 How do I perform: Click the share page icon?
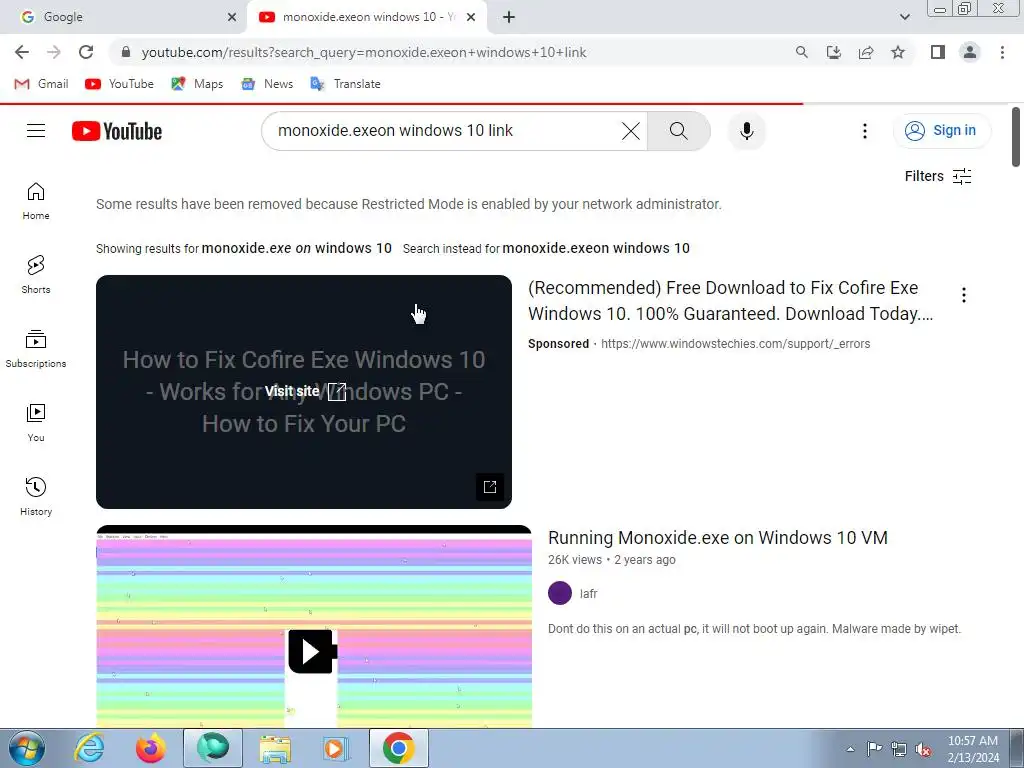point(866,52)
